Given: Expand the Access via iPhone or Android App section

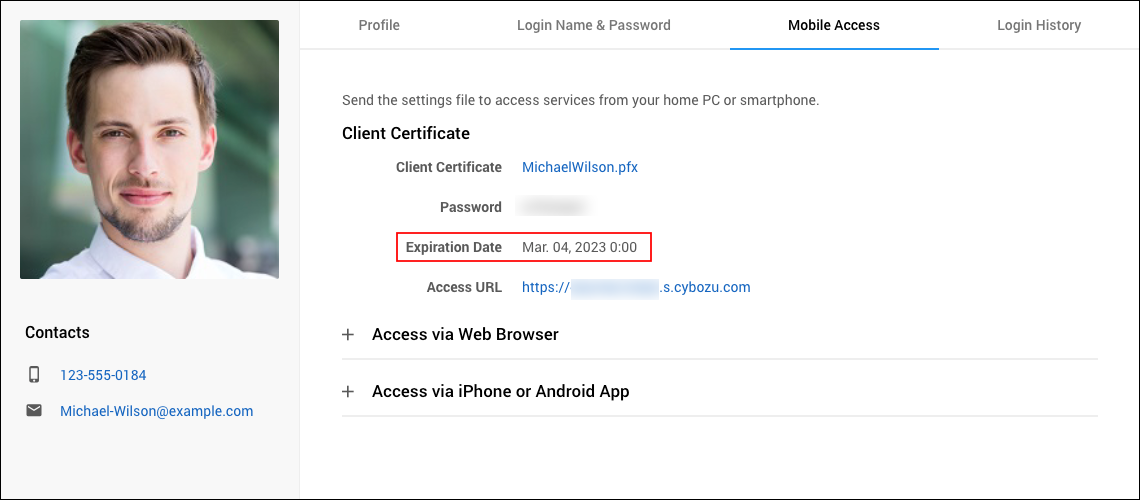Looking at the screenshot, I should [x=500, y=391].
